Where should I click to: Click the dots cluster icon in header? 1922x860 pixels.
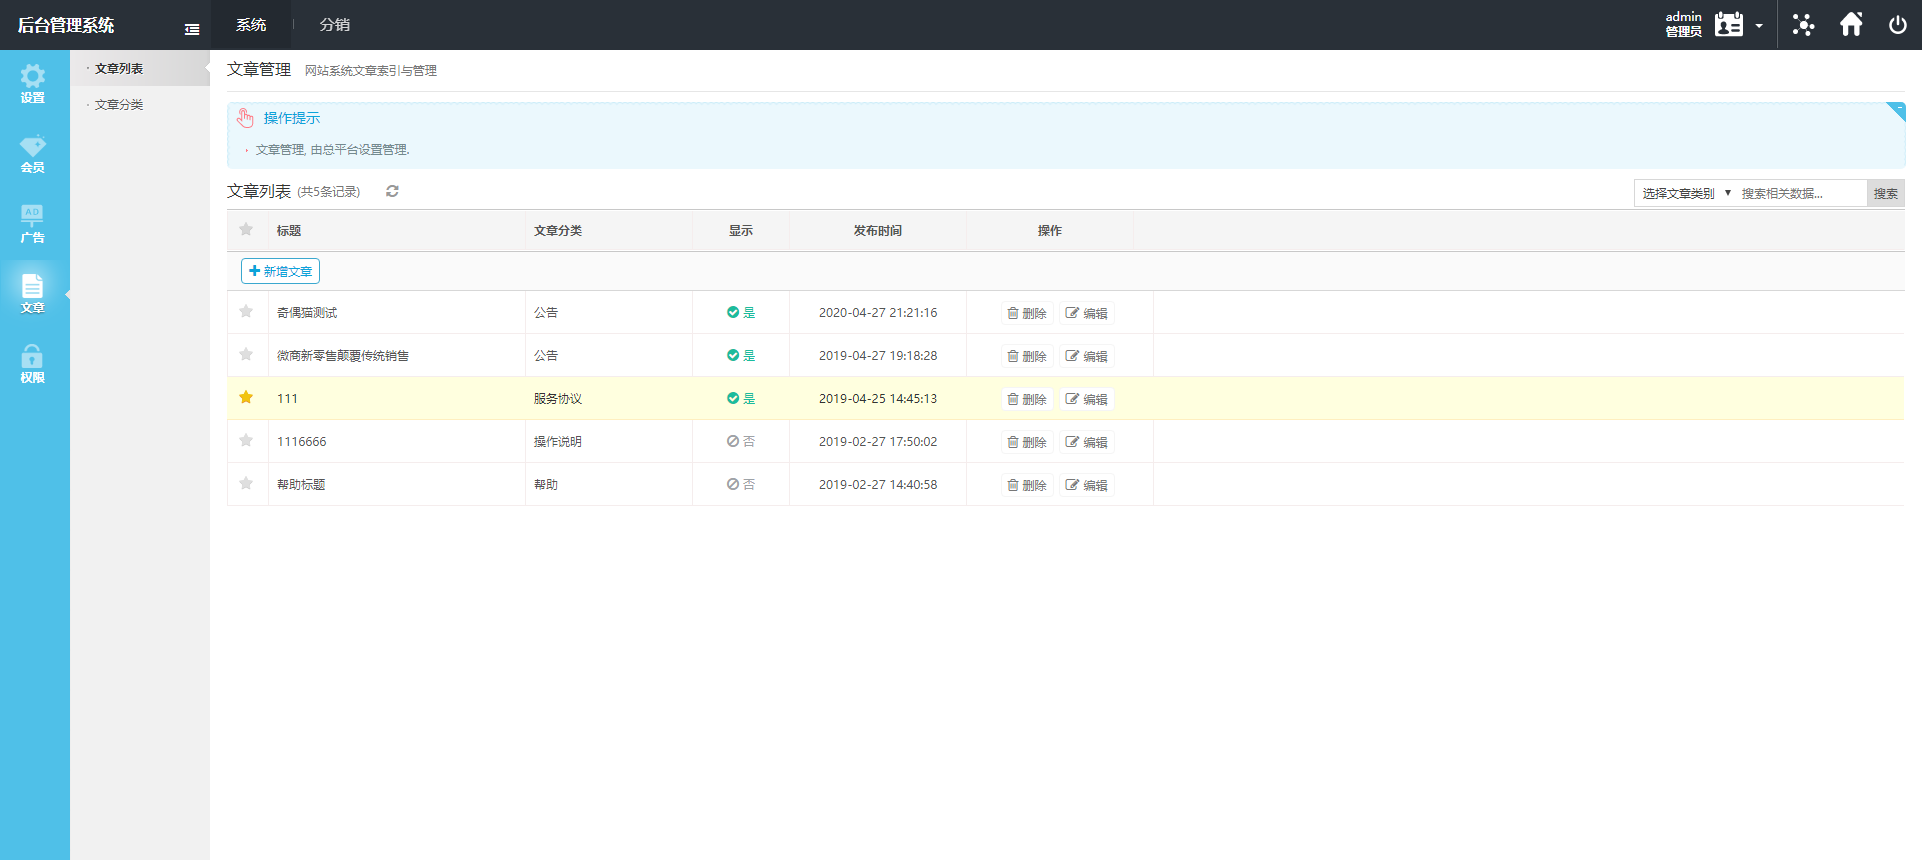(x=1803, y=25)
